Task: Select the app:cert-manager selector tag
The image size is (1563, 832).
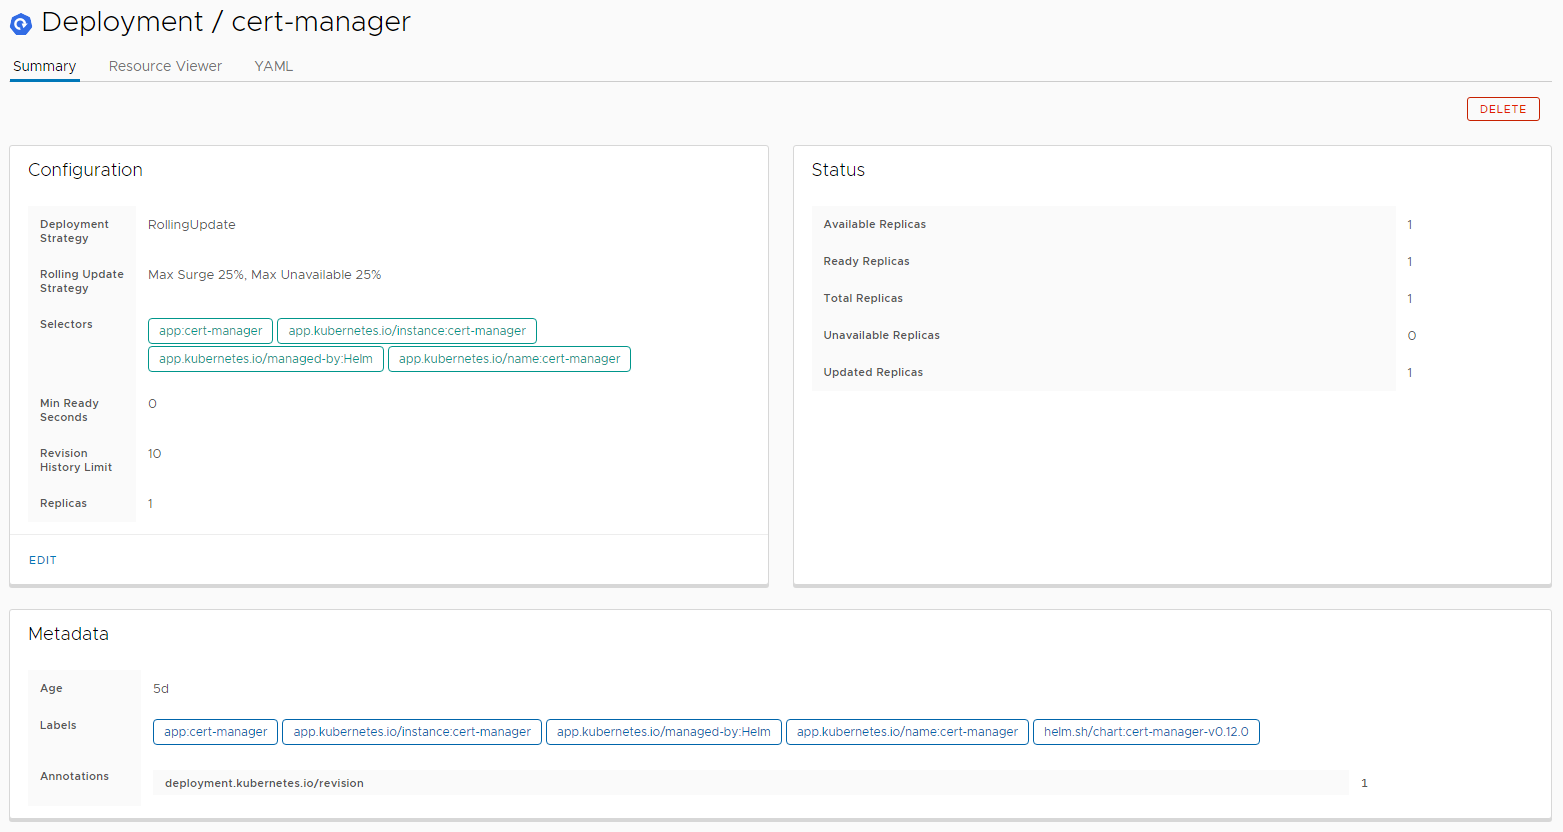Action: pos(210,331)
